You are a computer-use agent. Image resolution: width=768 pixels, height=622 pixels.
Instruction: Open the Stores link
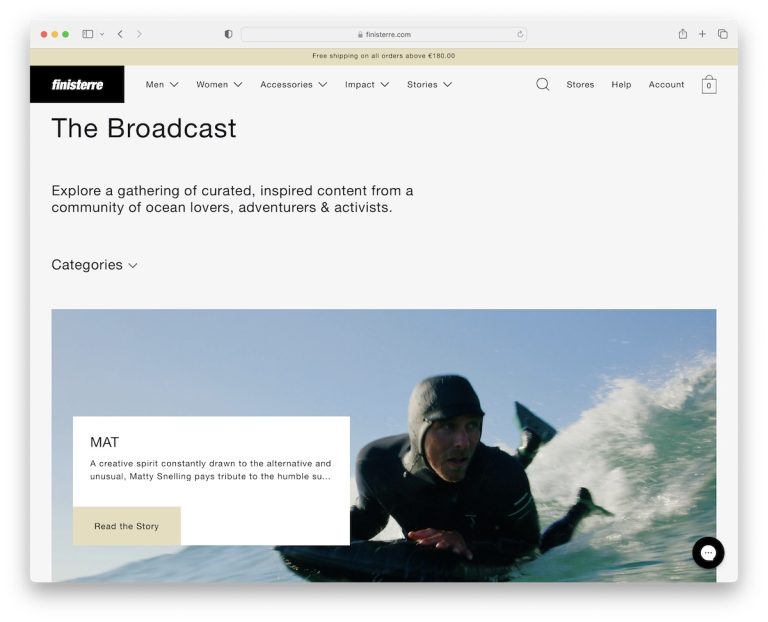(x=580, y=85)
